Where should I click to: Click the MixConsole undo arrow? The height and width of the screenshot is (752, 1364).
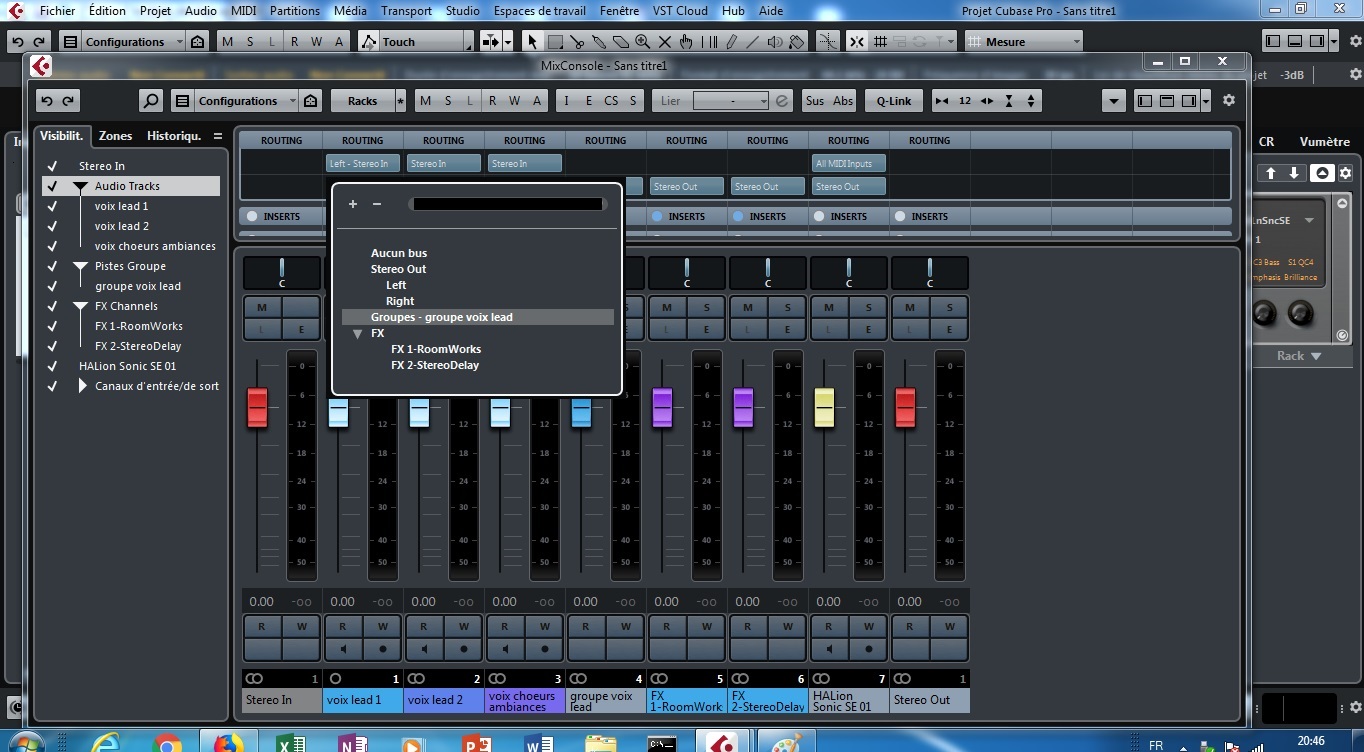tap(48, 101)
